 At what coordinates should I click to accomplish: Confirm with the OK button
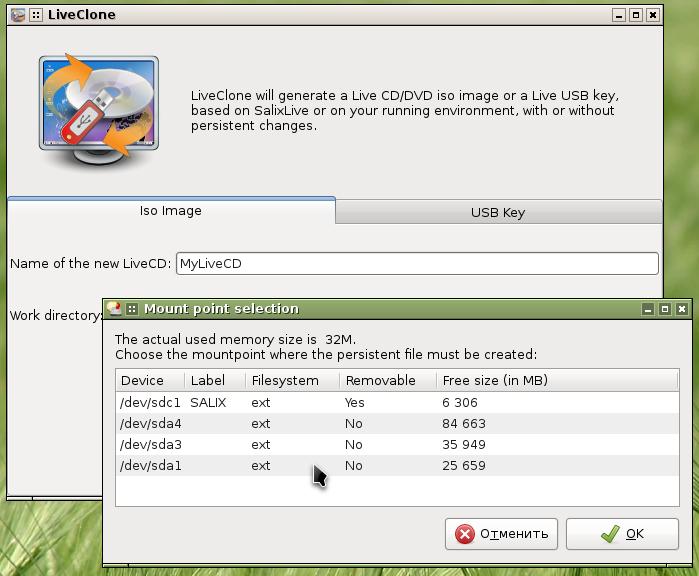(x=622, y=534)
